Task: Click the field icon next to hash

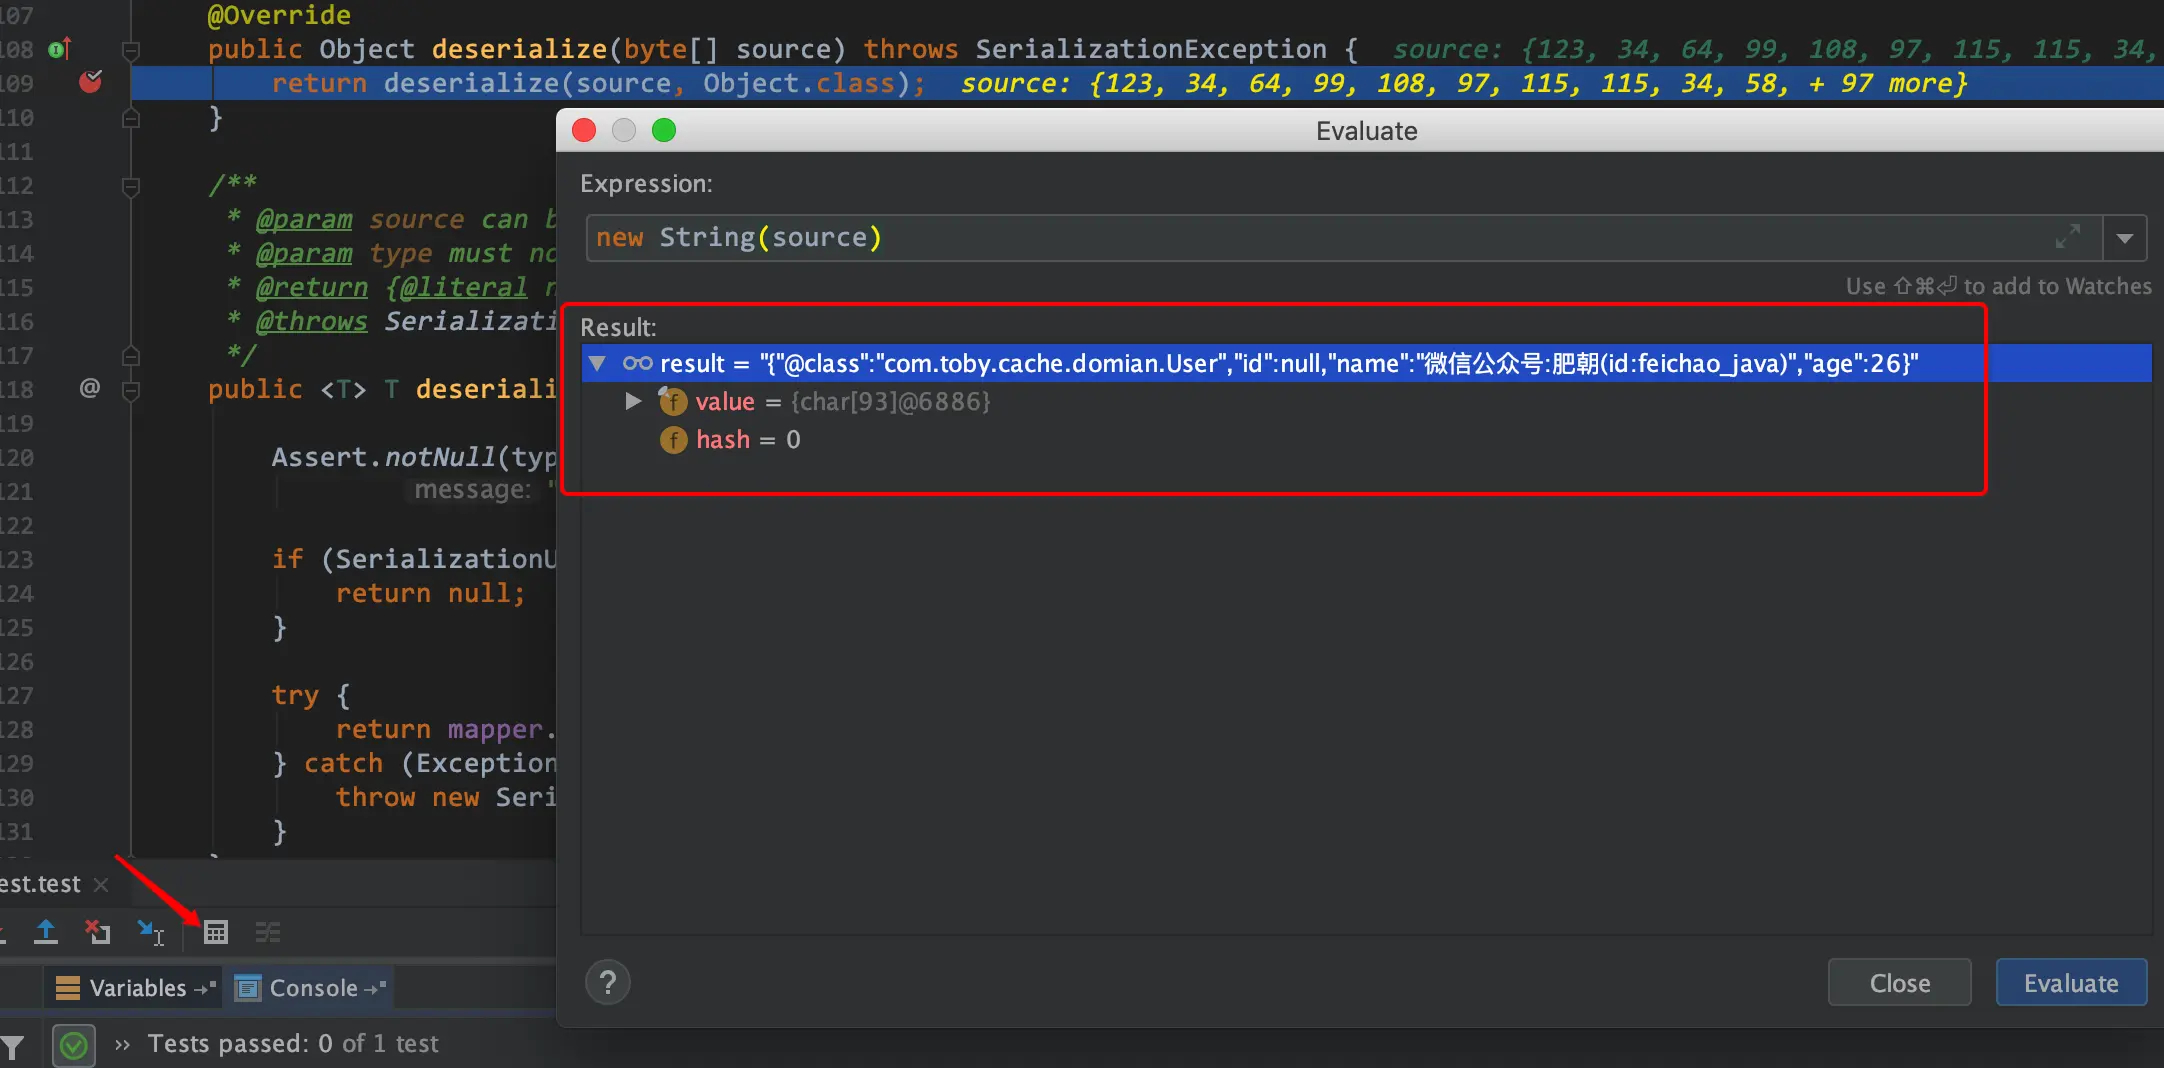Action: 673,440
